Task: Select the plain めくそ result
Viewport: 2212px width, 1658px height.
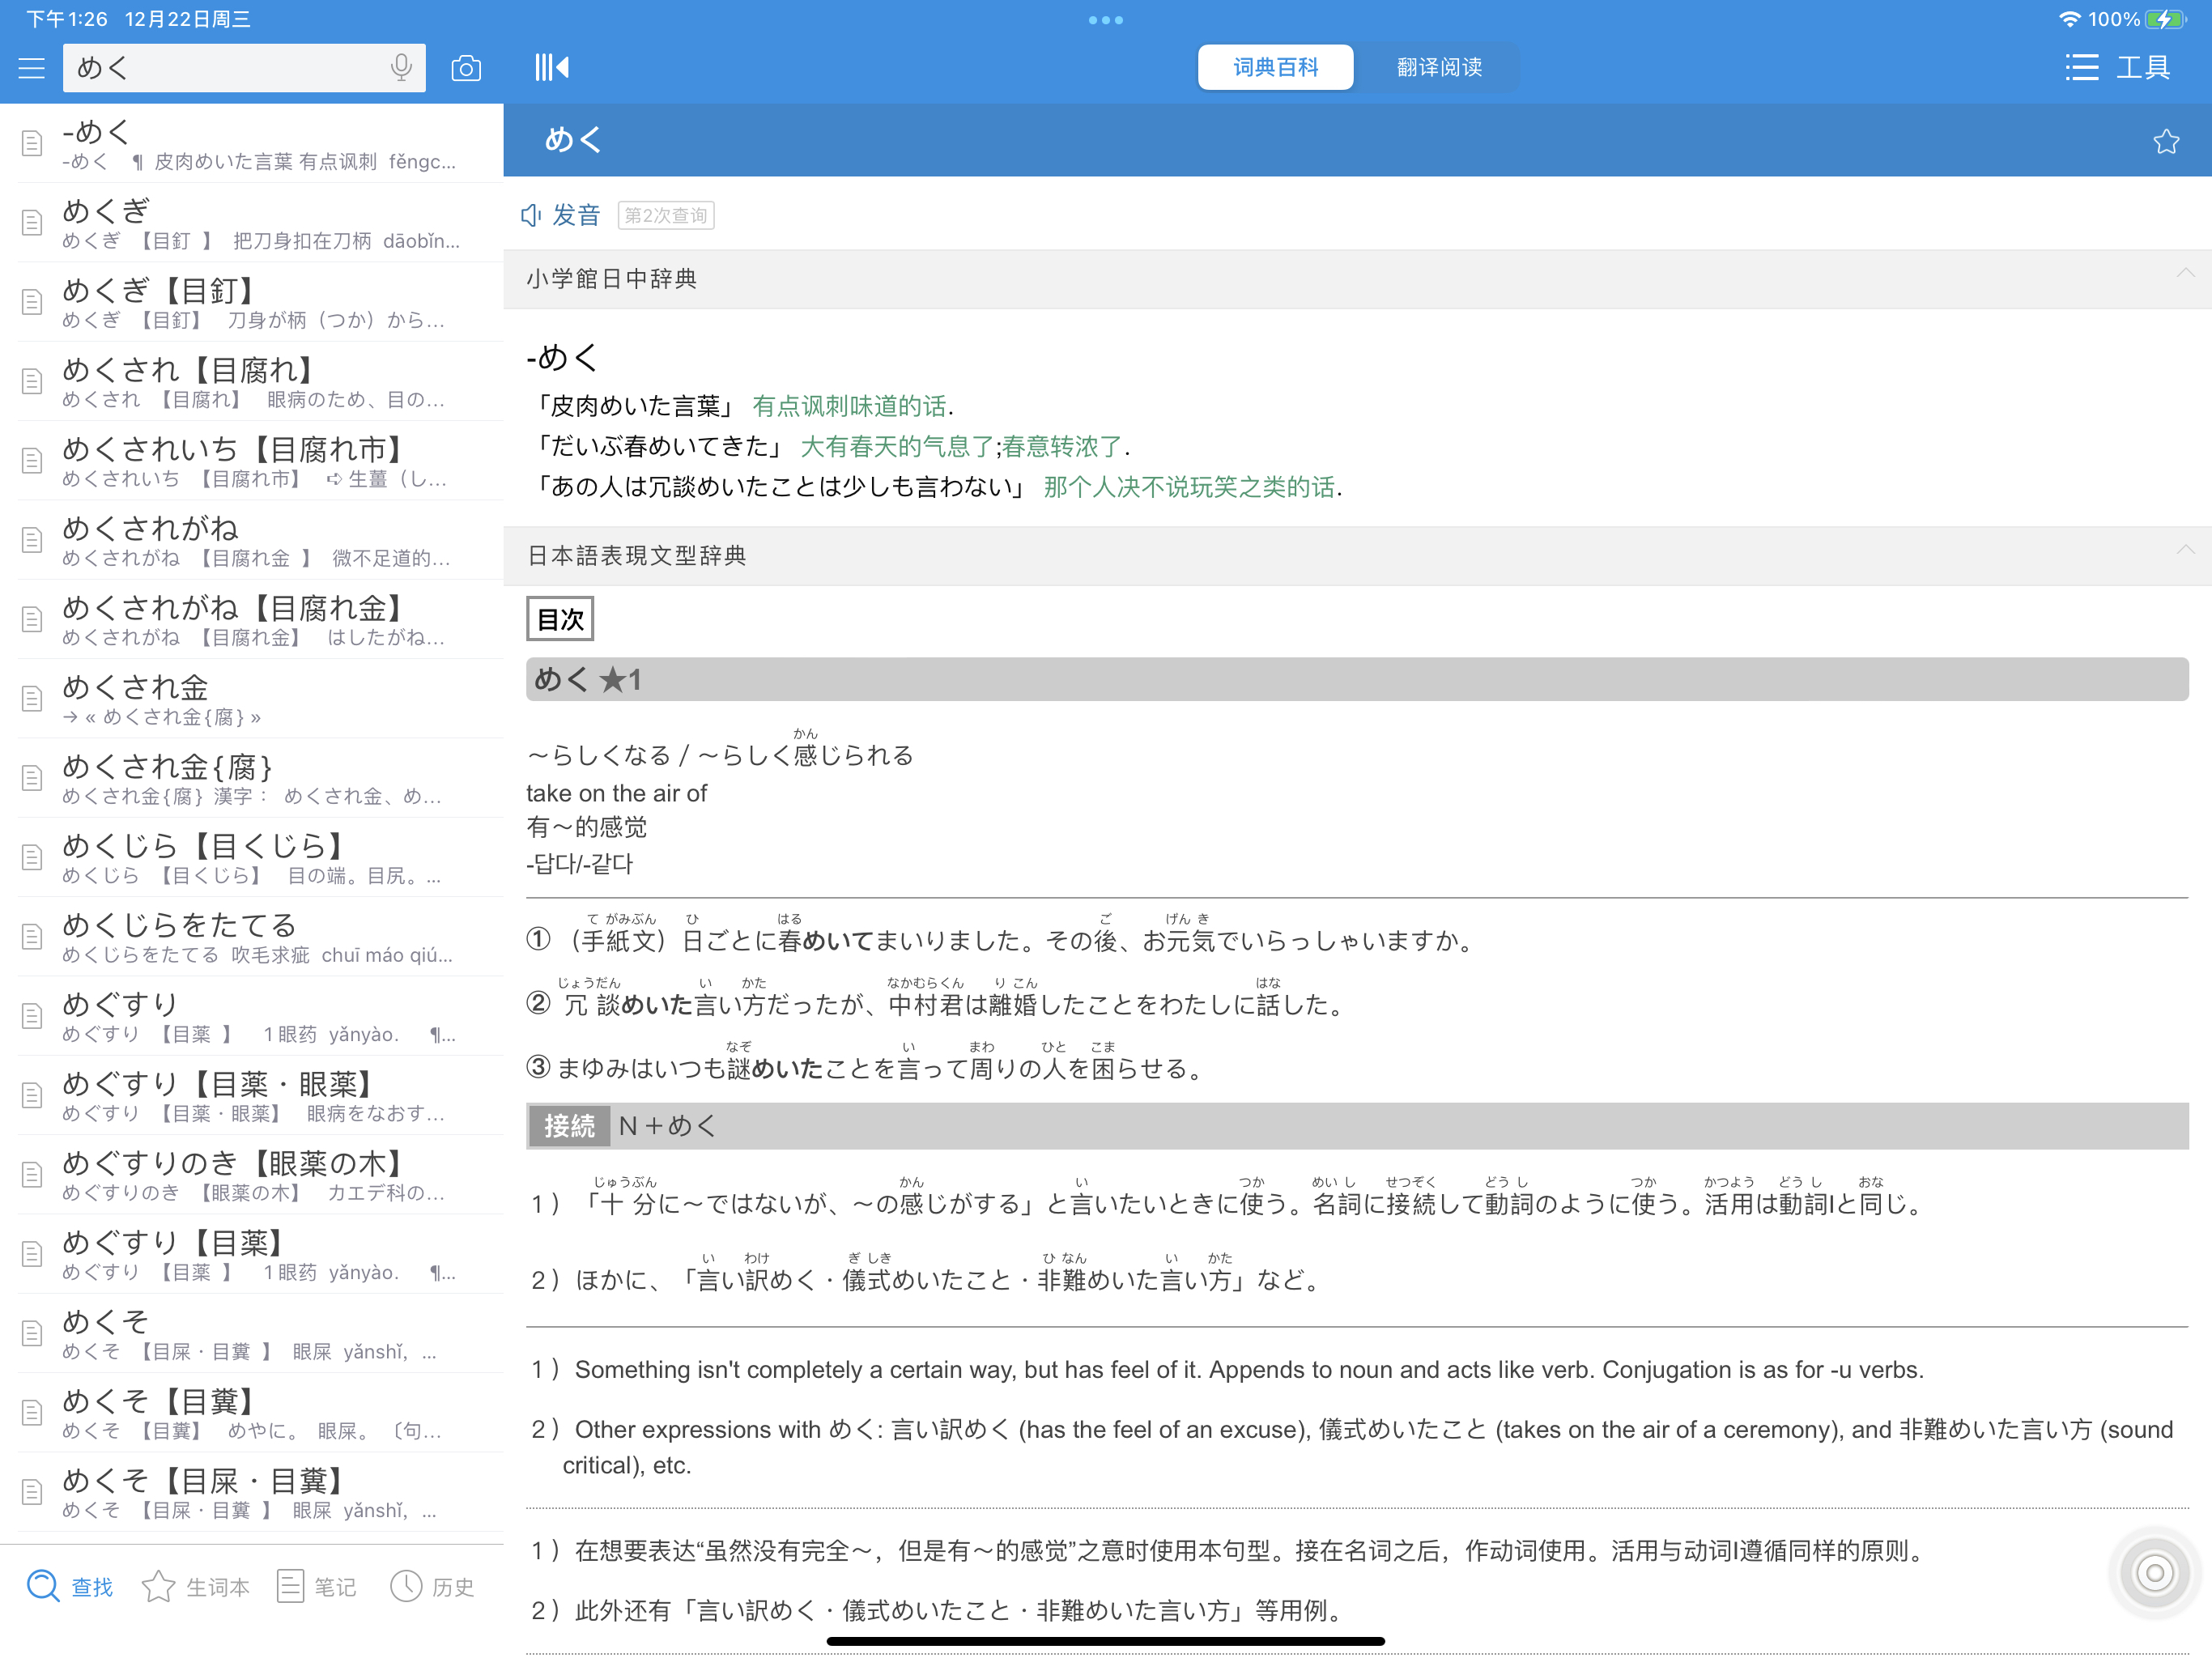Action: (252, 1334)
